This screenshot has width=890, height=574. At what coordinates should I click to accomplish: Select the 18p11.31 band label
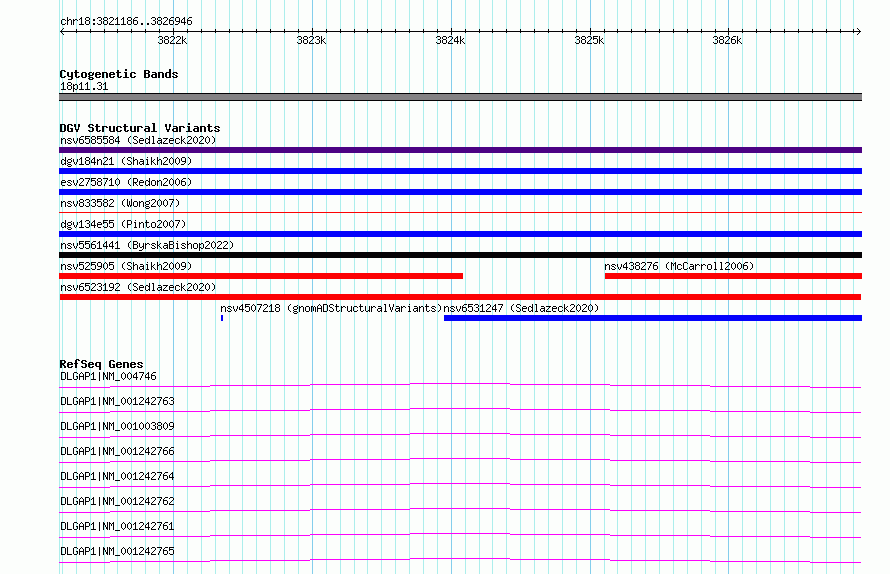click(84, 86)
